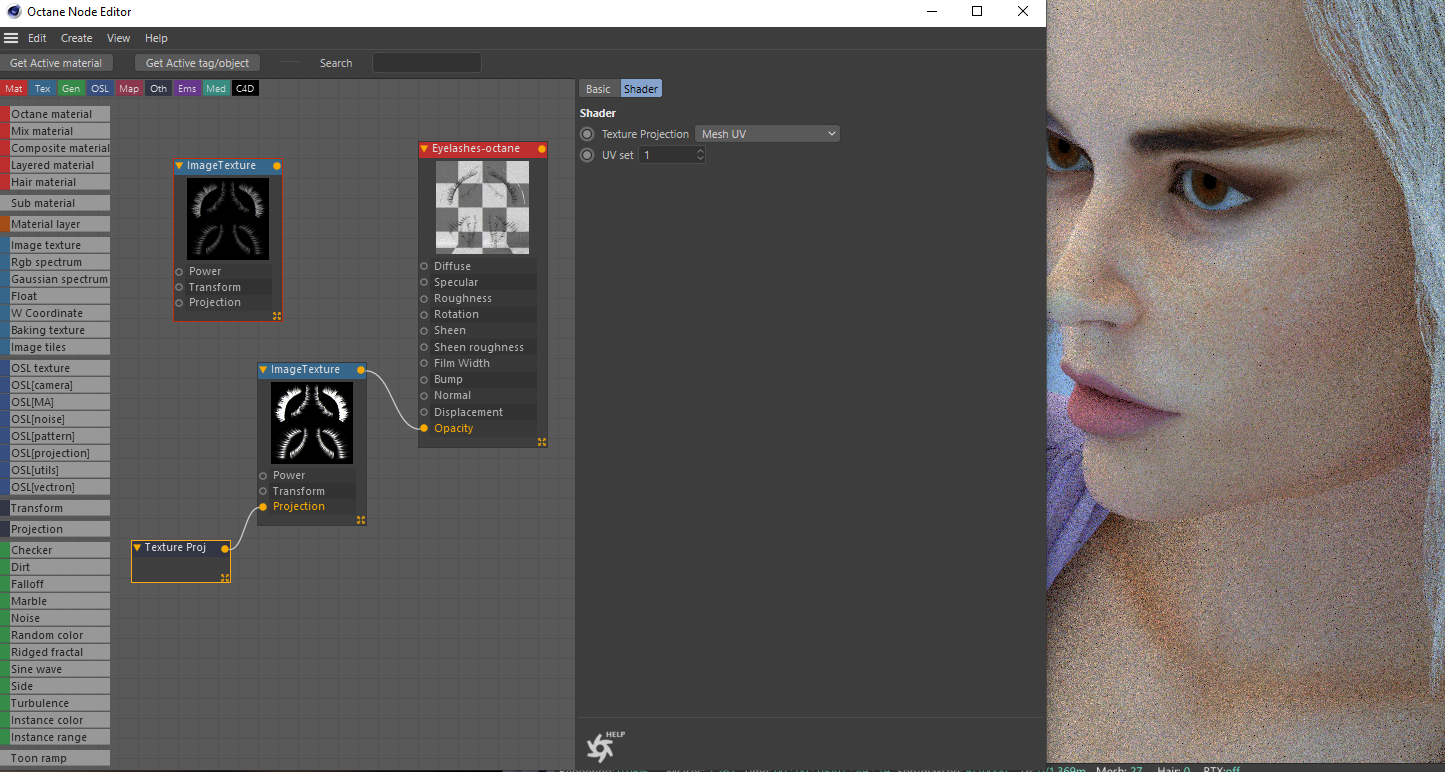Toggle the C4D node filter

pos(245,89)
